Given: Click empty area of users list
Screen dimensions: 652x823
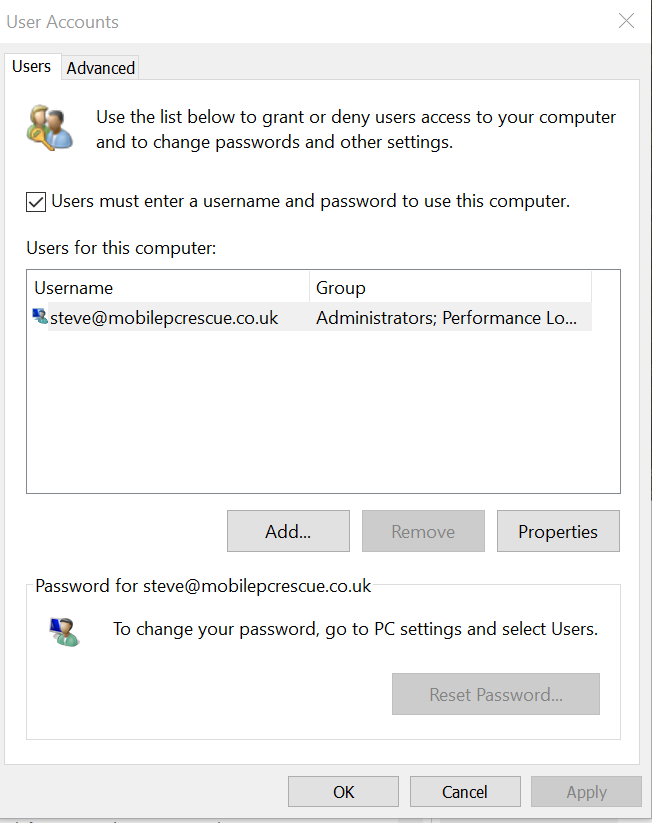Looking at the screenshot, I should click(323, 412).
